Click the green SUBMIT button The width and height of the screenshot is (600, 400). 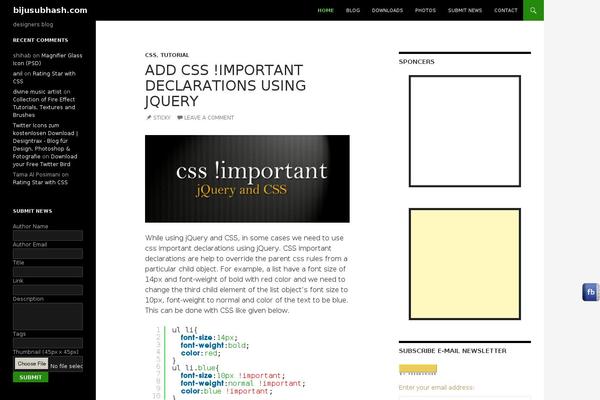[x=31, y=377]
